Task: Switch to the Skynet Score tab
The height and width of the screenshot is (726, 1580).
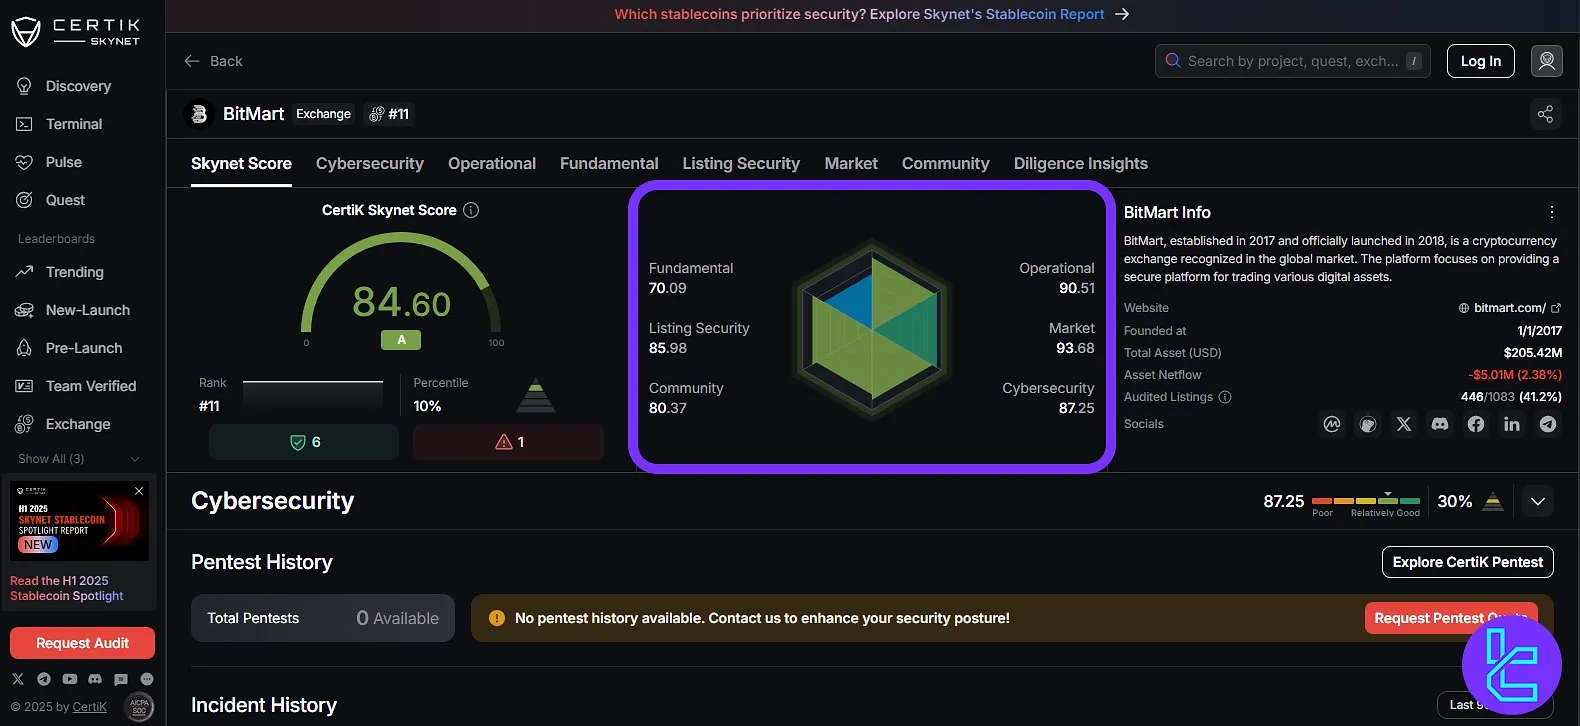Action: pyautogui.click(x=241, y=164)
